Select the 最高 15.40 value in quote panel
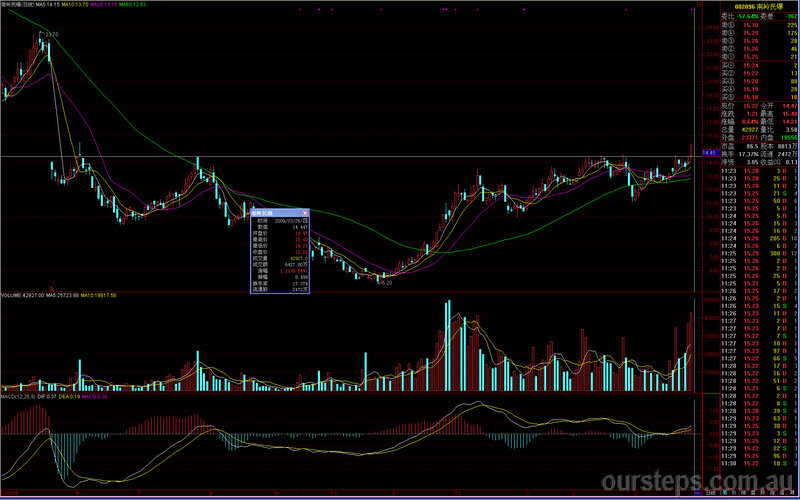The image size is (800, 500). [790, 114]
